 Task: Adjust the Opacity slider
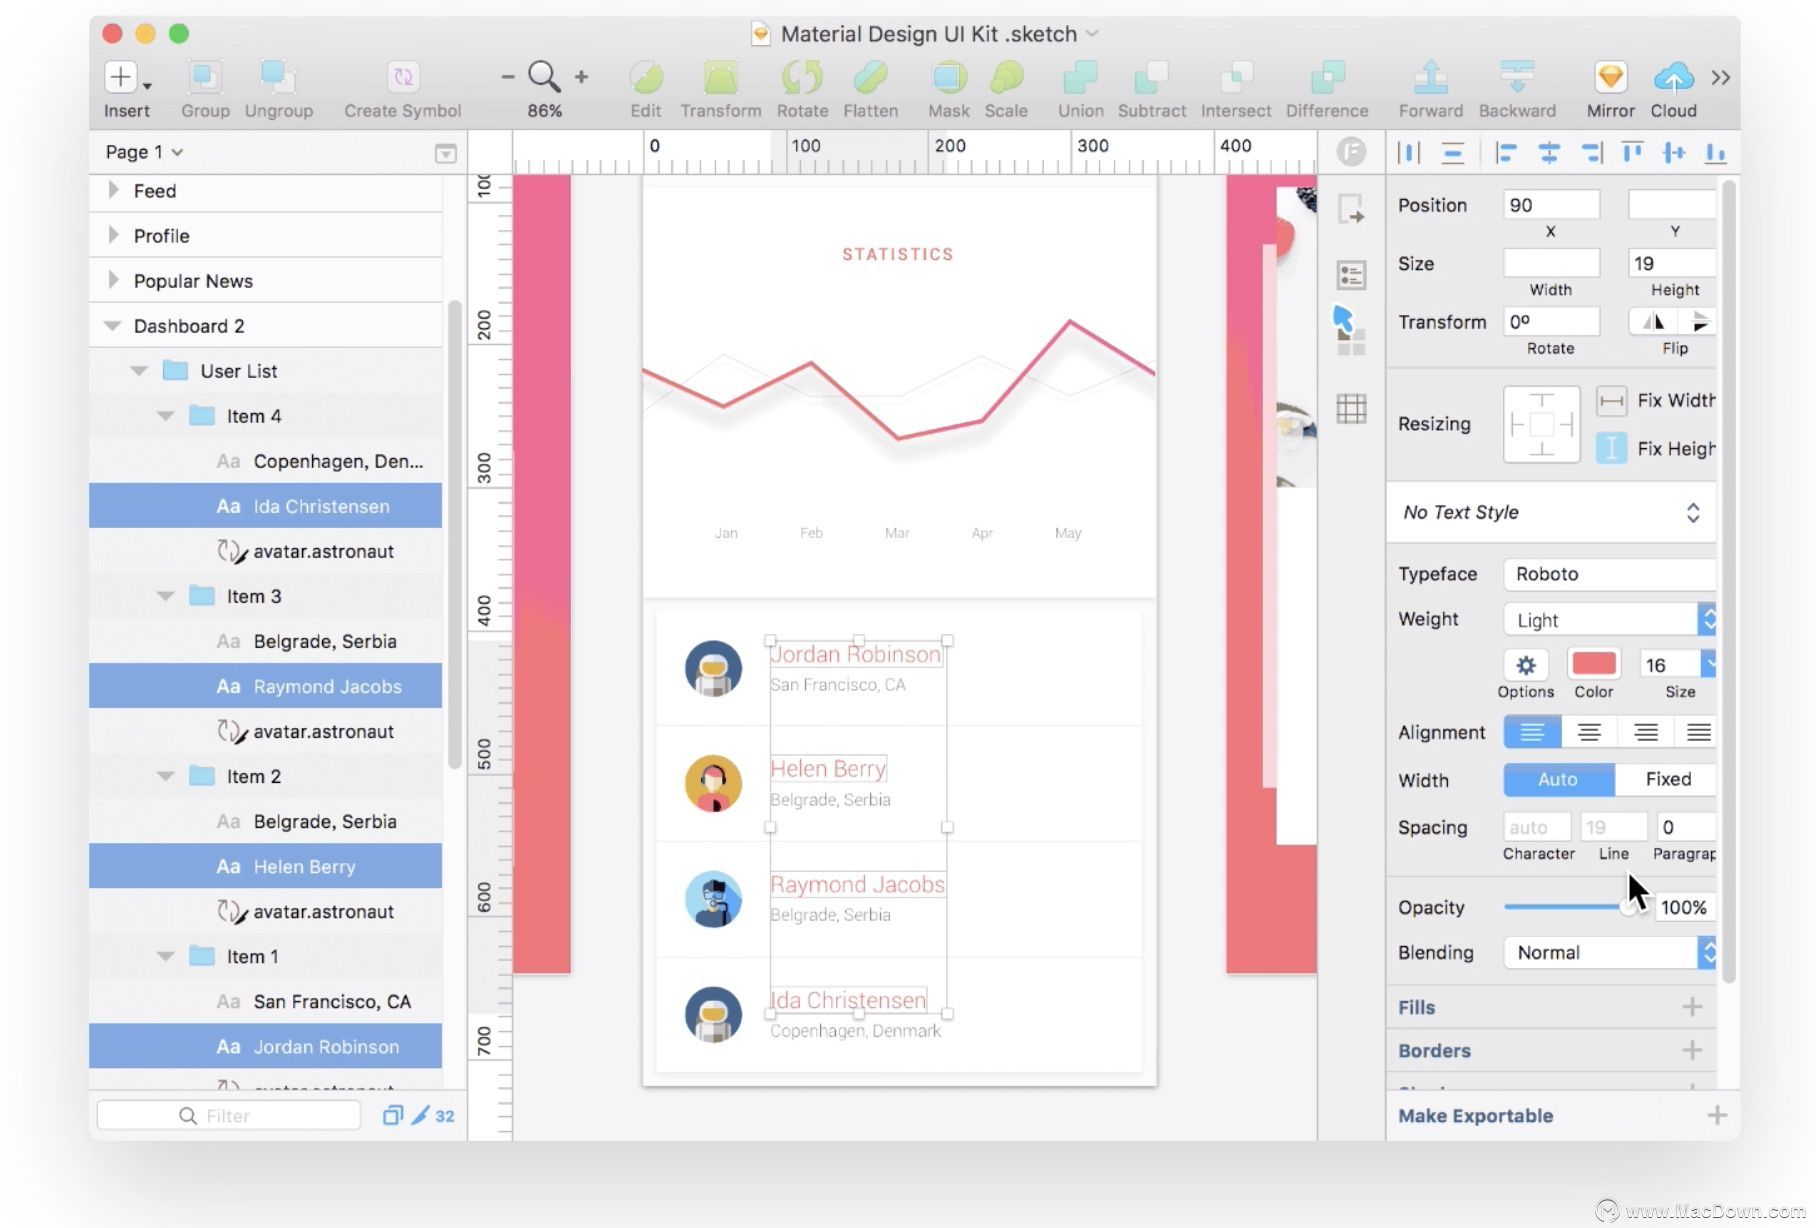(x=1572, y=907)
